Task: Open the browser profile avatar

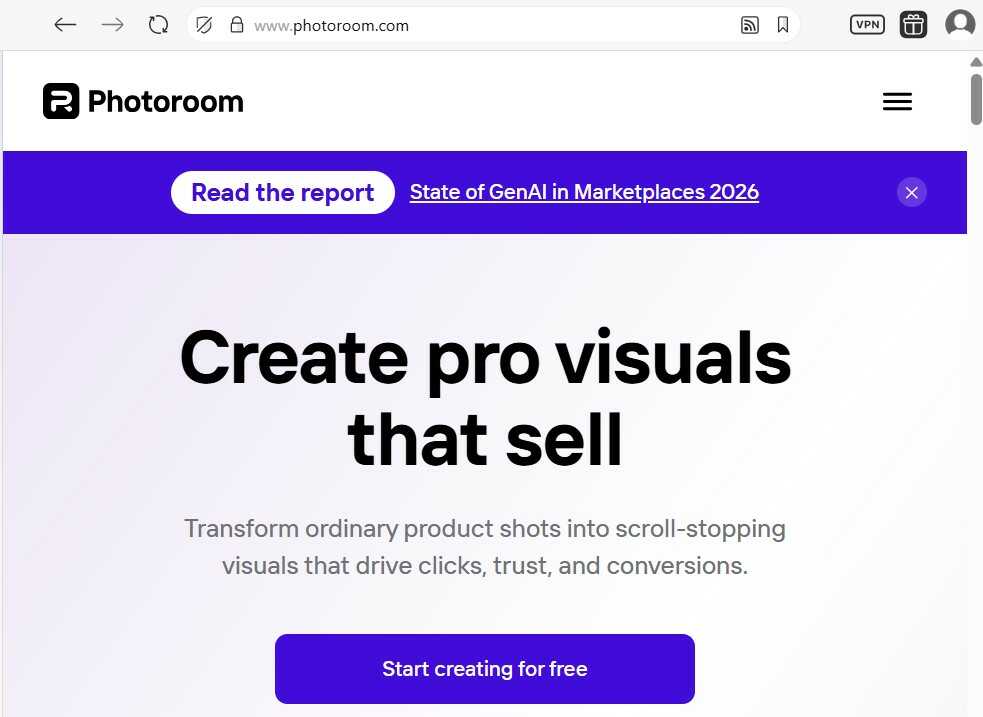Action: tap(960, 24)
